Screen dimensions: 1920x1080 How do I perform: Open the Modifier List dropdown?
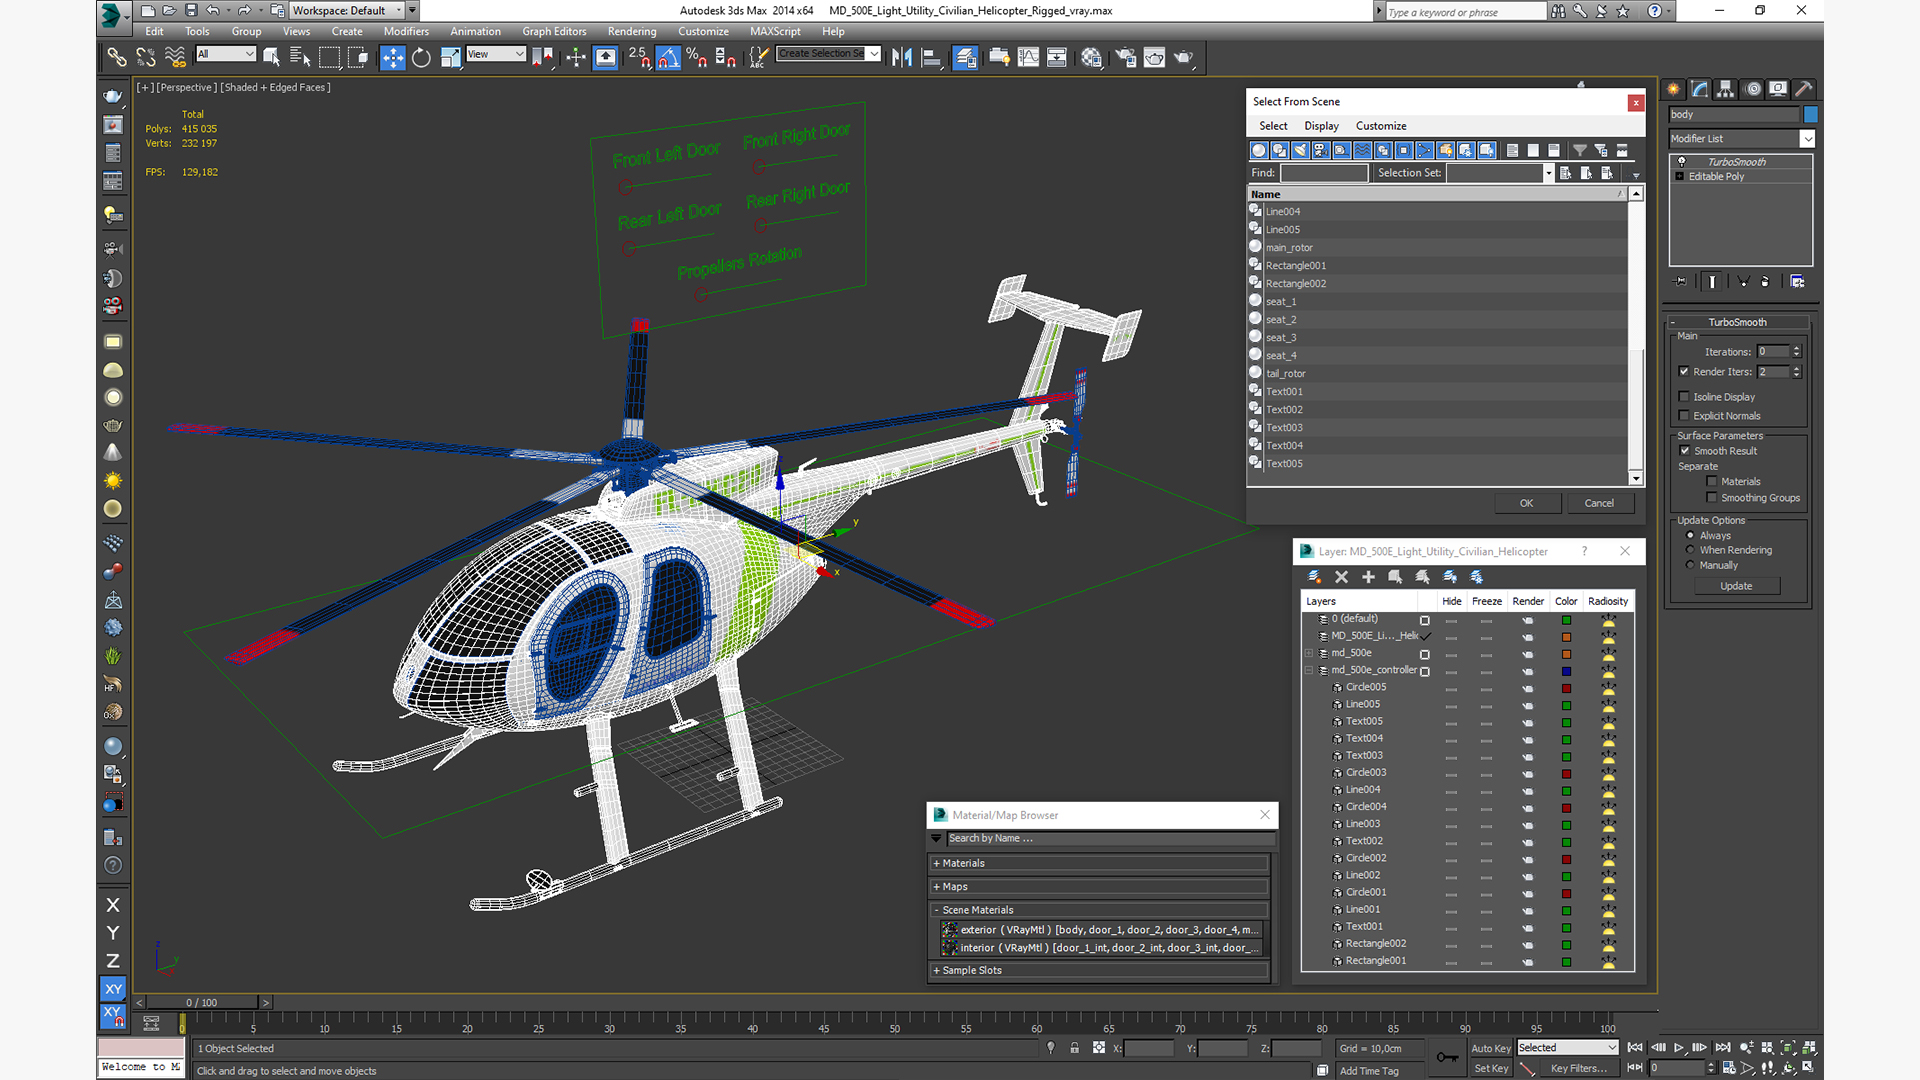click(1740, 139)
